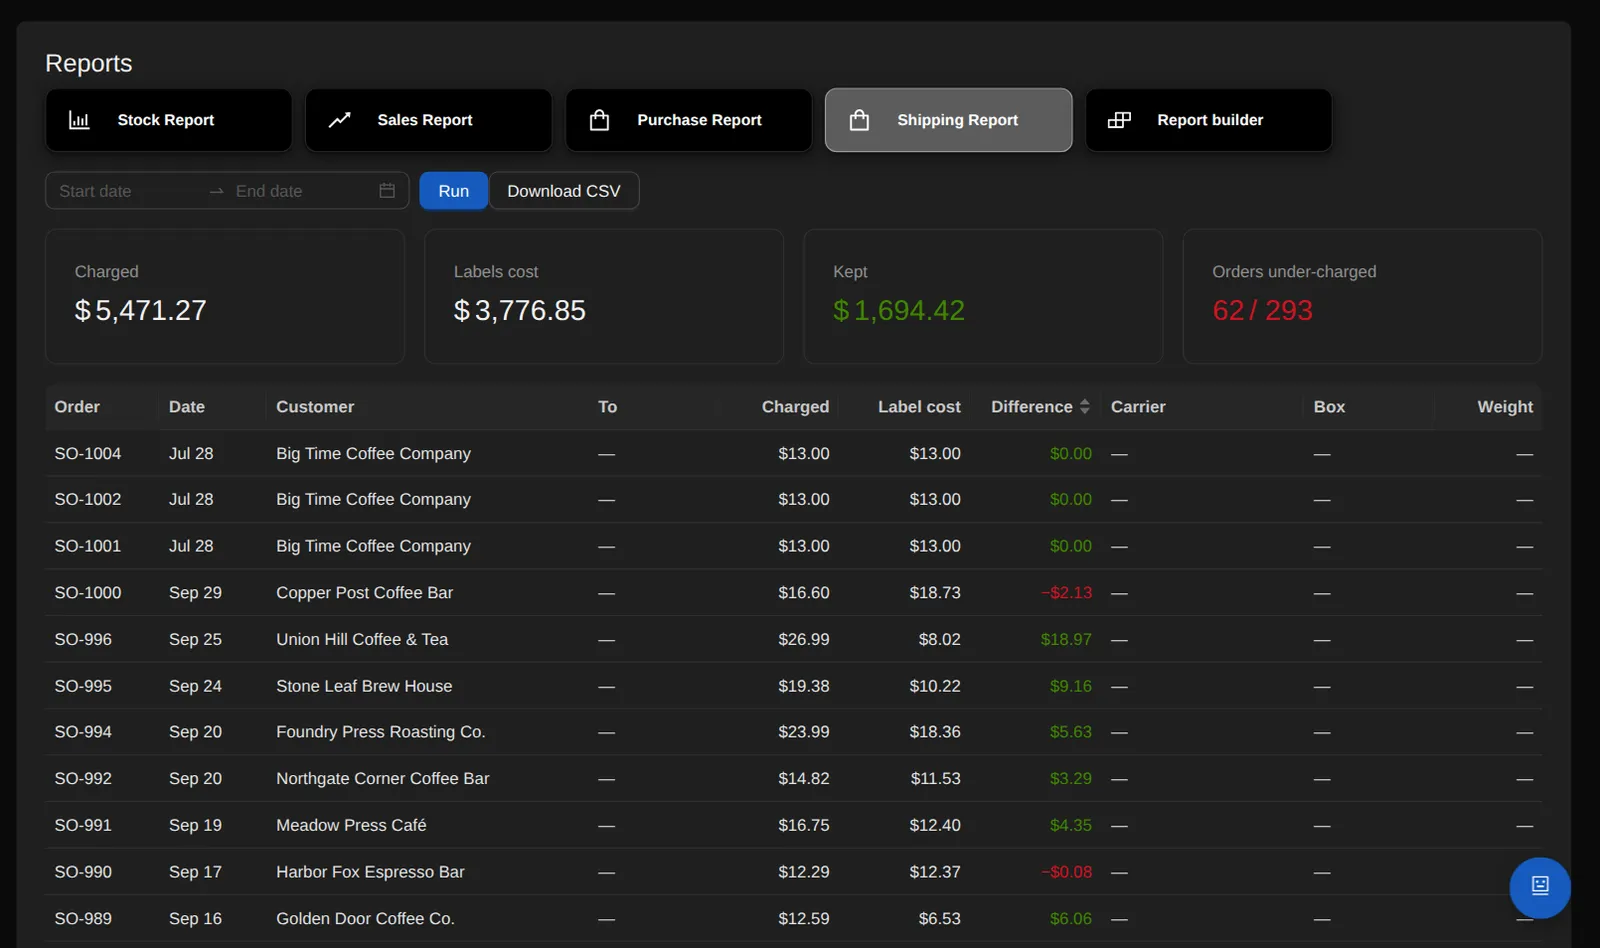Click customer Meadow Press Café

(x=351, y=826)
